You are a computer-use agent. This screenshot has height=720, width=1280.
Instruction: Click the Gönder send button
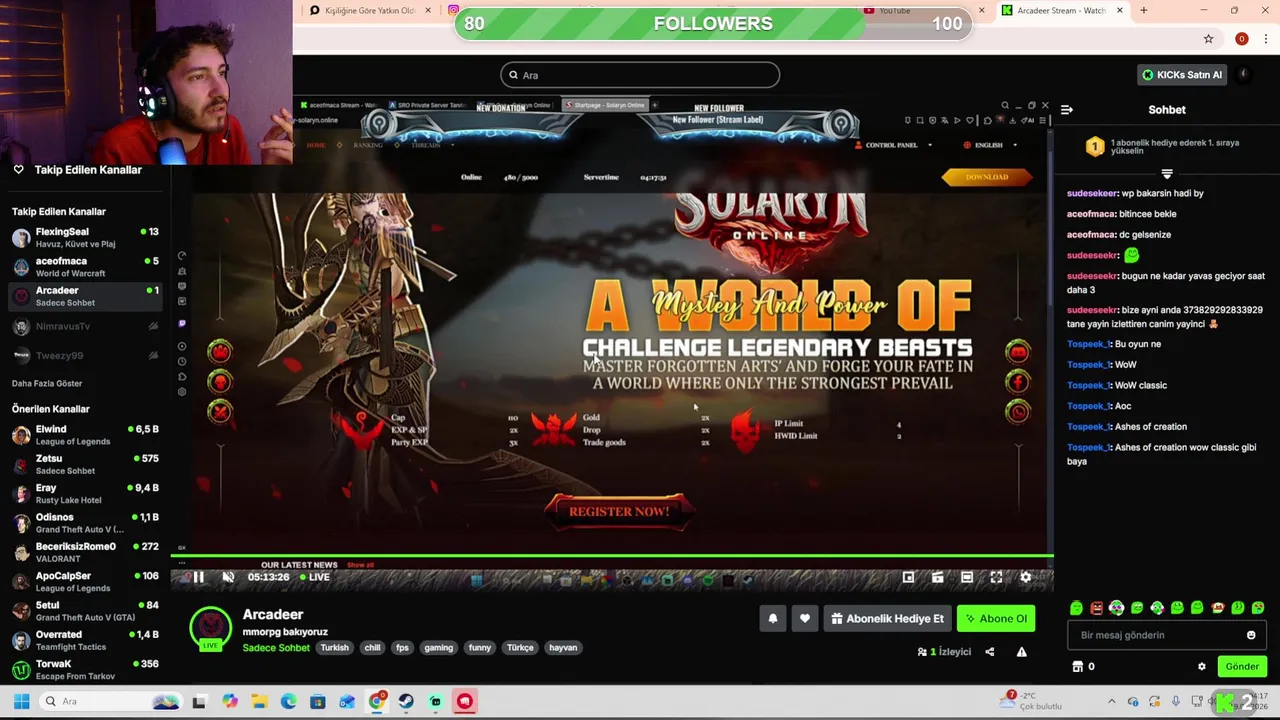click(1242, 666)
